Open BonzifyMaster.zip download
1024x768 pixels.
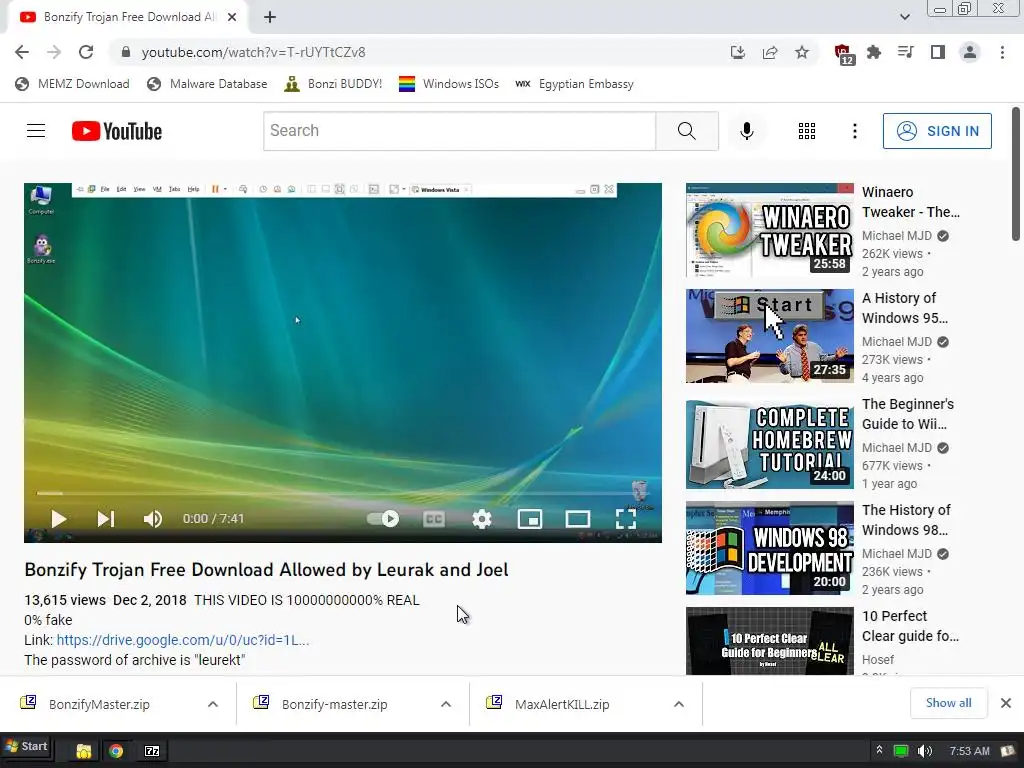(99, 705)
